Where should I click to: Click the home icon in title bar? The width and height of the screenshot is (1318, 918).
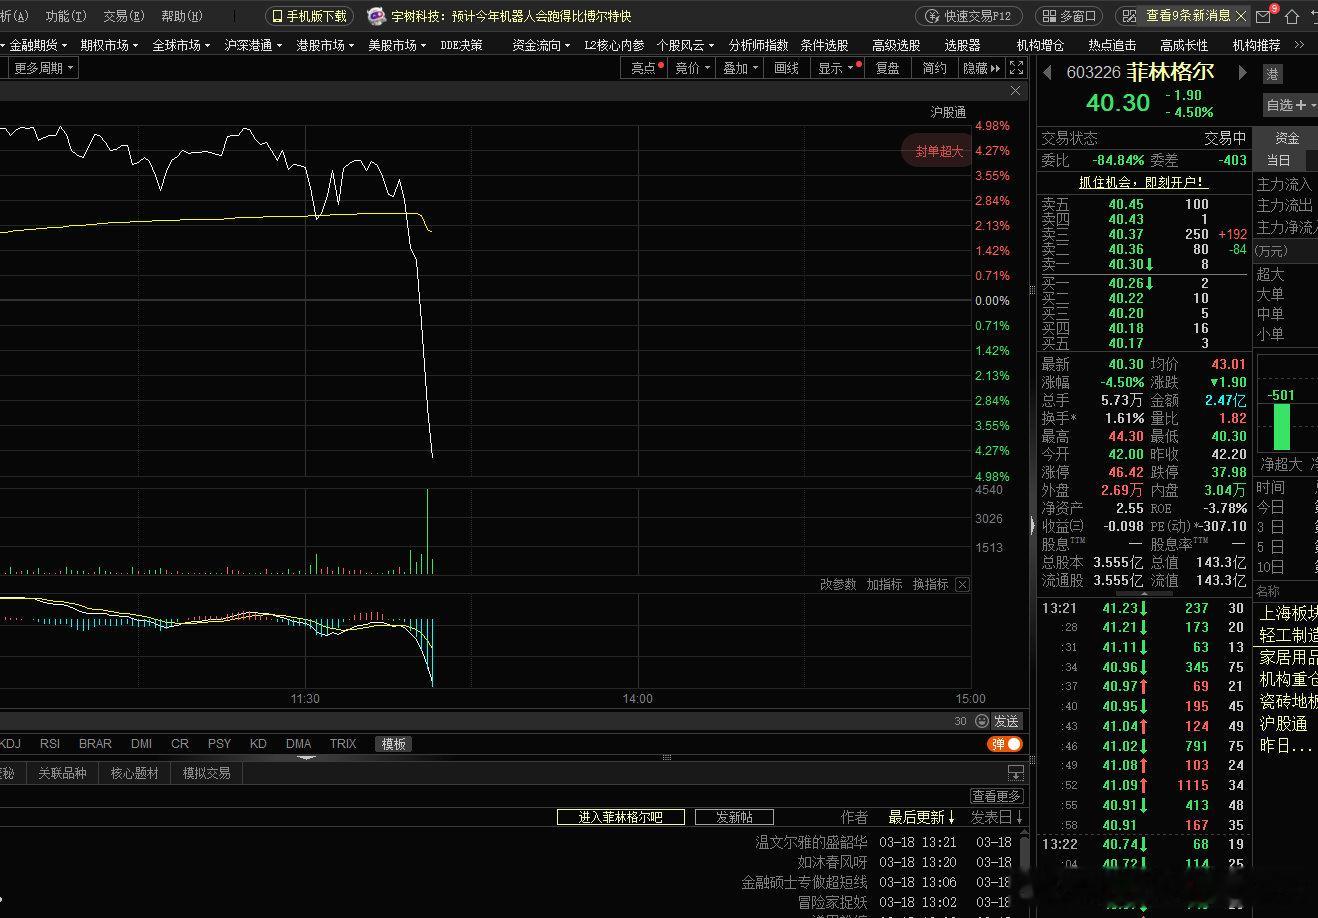point(1293,17)
